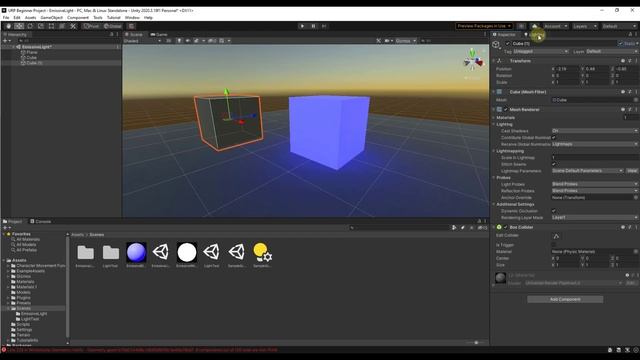Select the blue emissive material thumbnail

coord(136,252)
